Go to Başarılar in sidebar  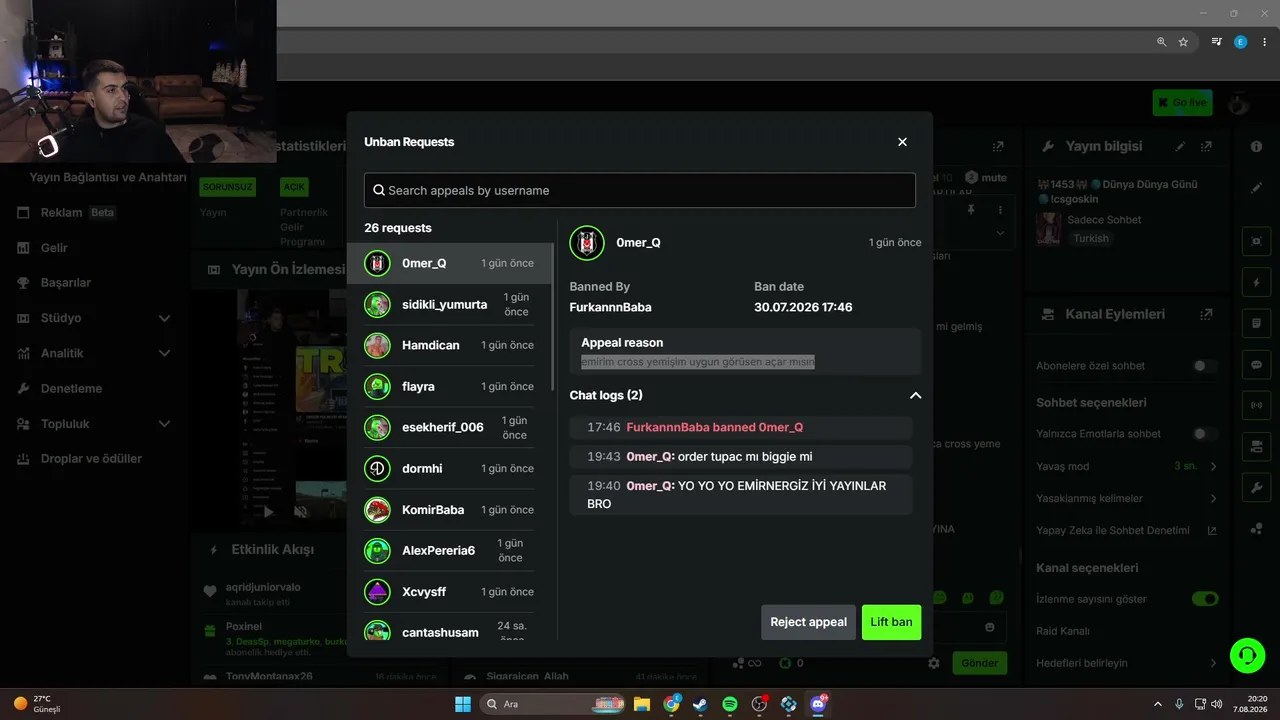pyautogui.click(x=65, y=283)
